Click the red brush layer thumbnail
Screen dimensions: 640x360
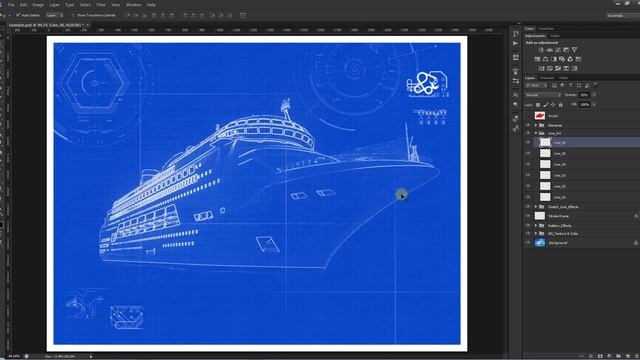[540, 116]
